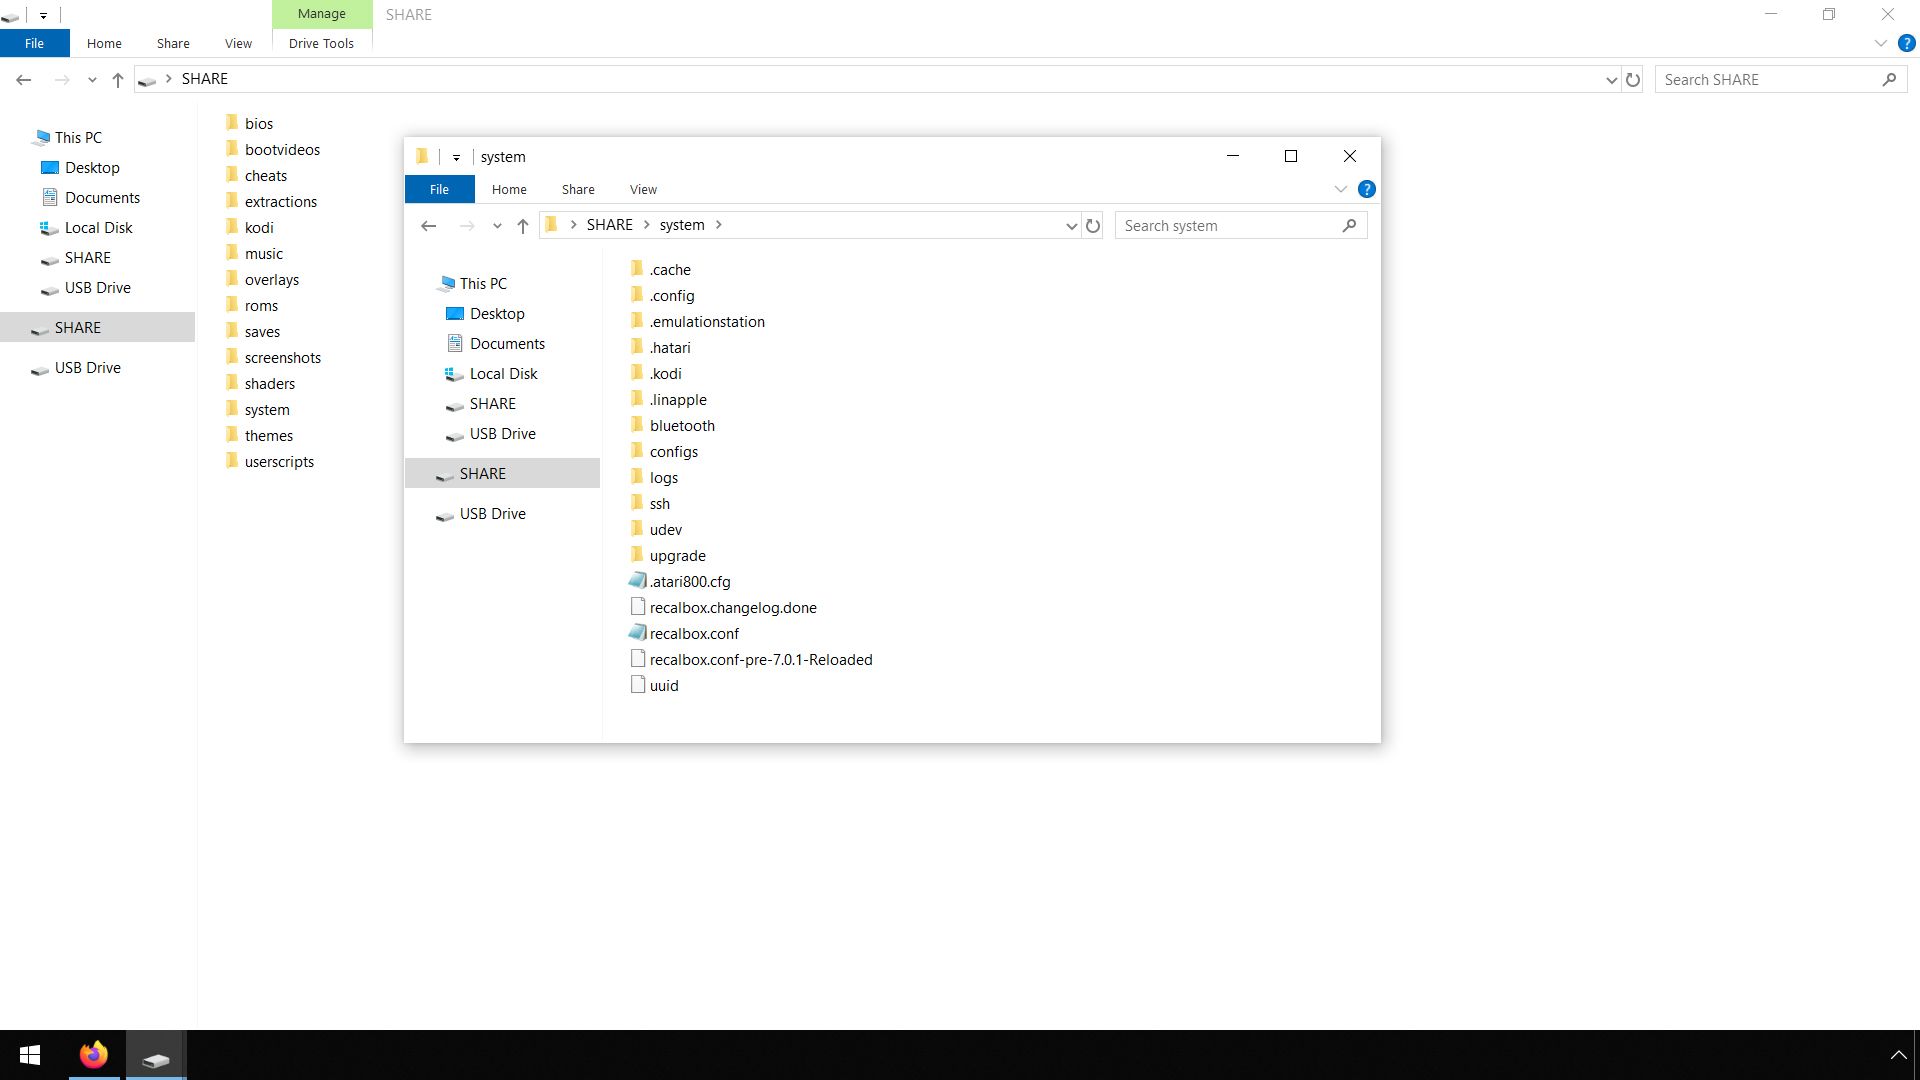Select the overlays folder name
Image resolution: width=1920 pixels, height=1080 pixels.
(x=272, y=279)
